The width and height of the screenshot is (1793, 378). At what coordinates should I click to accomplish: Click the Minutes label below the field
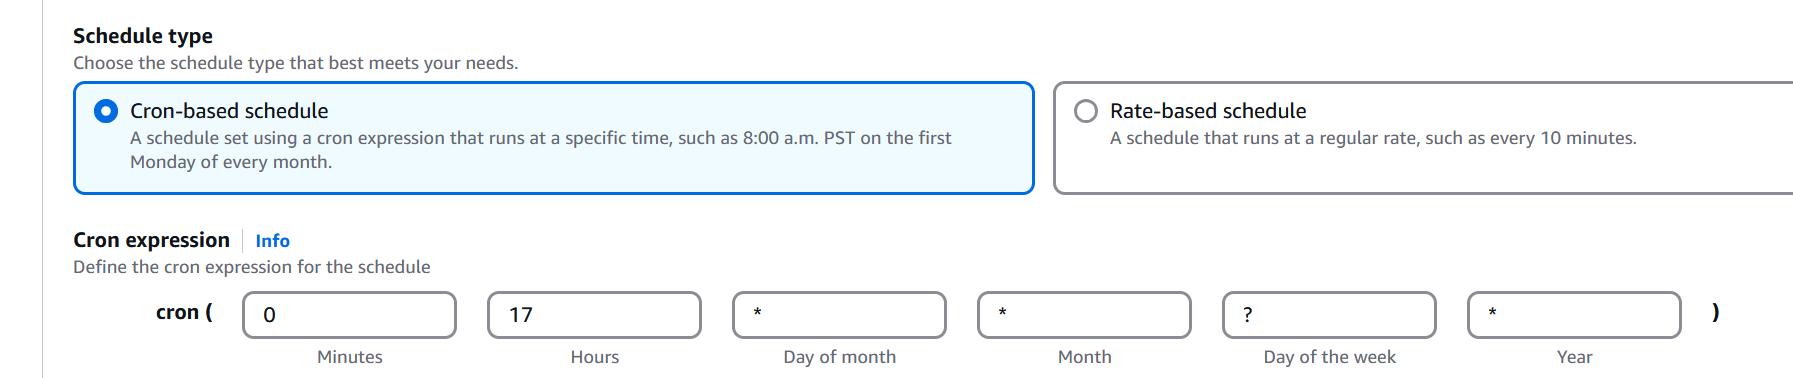click(x=350, y=357)
